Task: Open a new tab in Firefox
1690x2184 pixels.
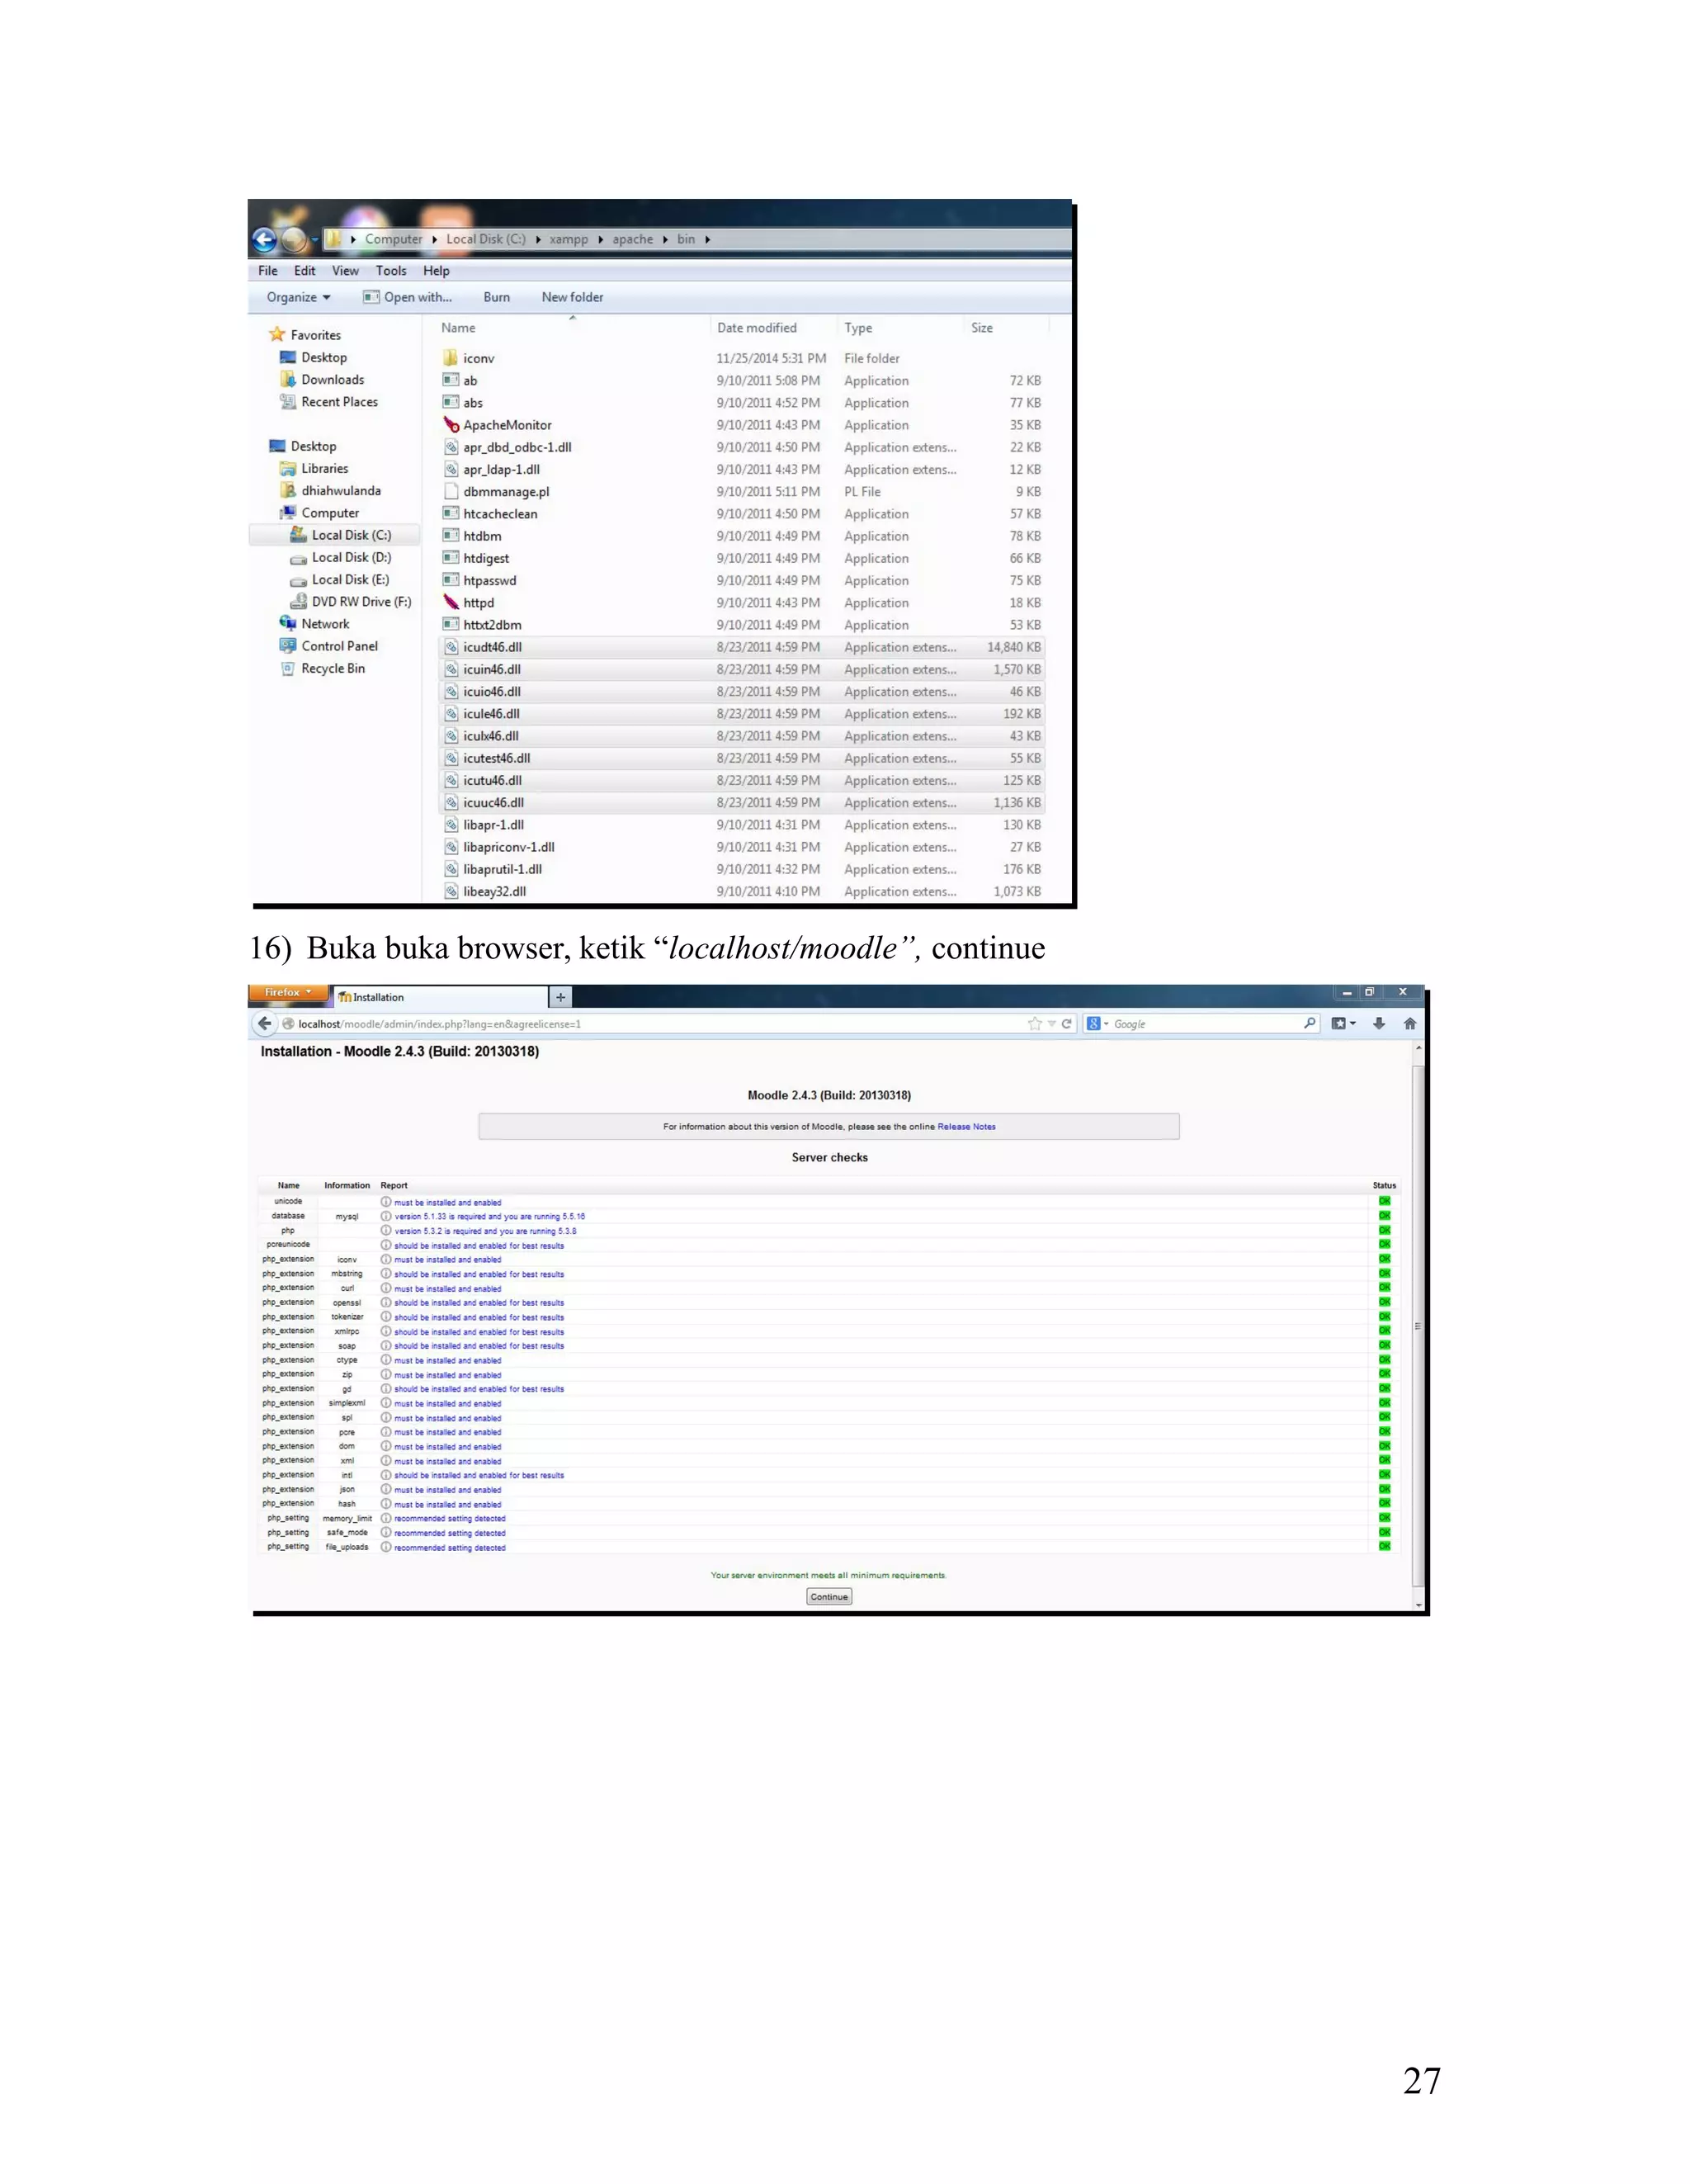Action: (x=561, y=998)
